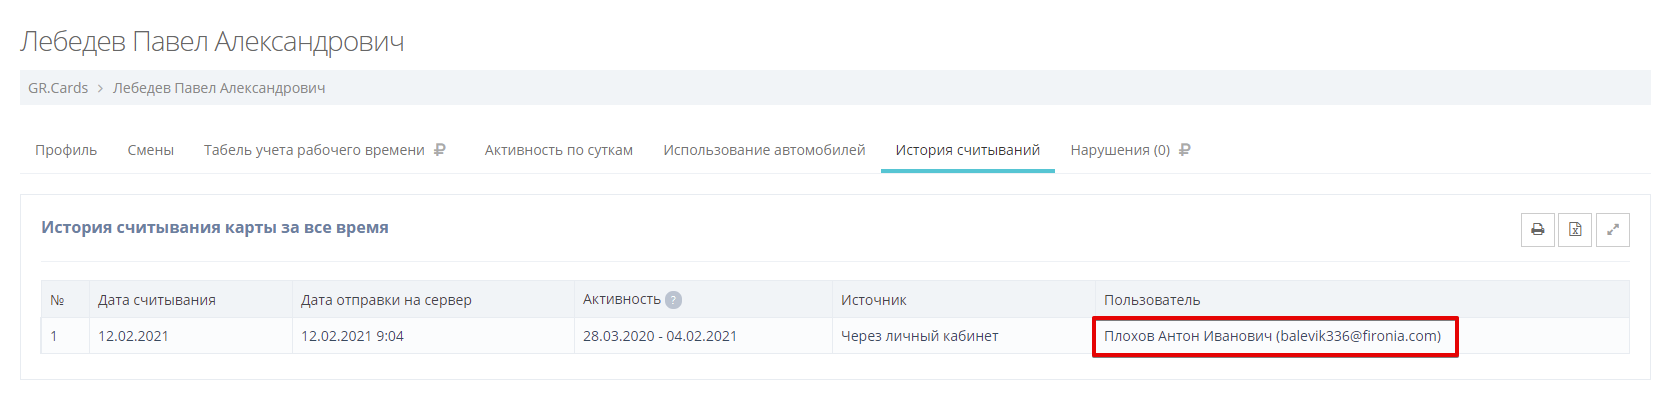
Task: Open Табель учета рабочего времени tab
Action: [x=314, y=150]
